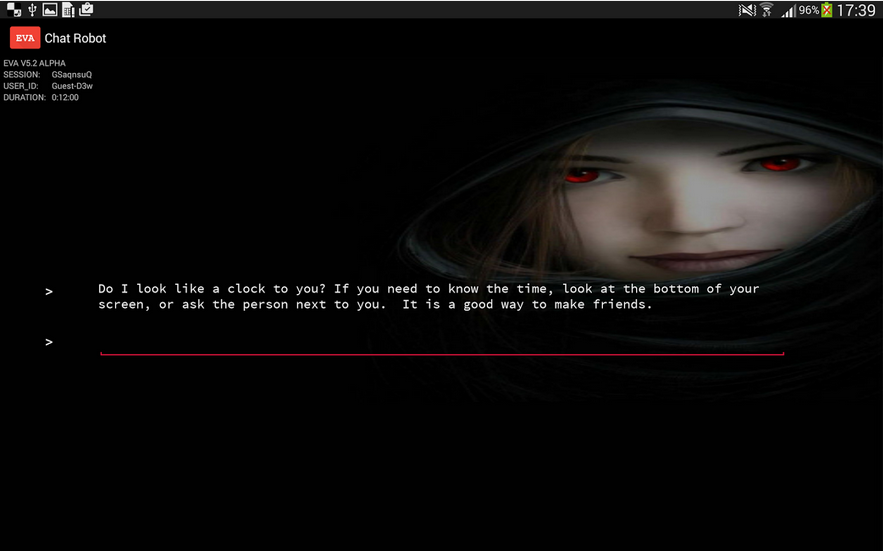Tap the green battery icon with red X

click(x=827, y=10)
